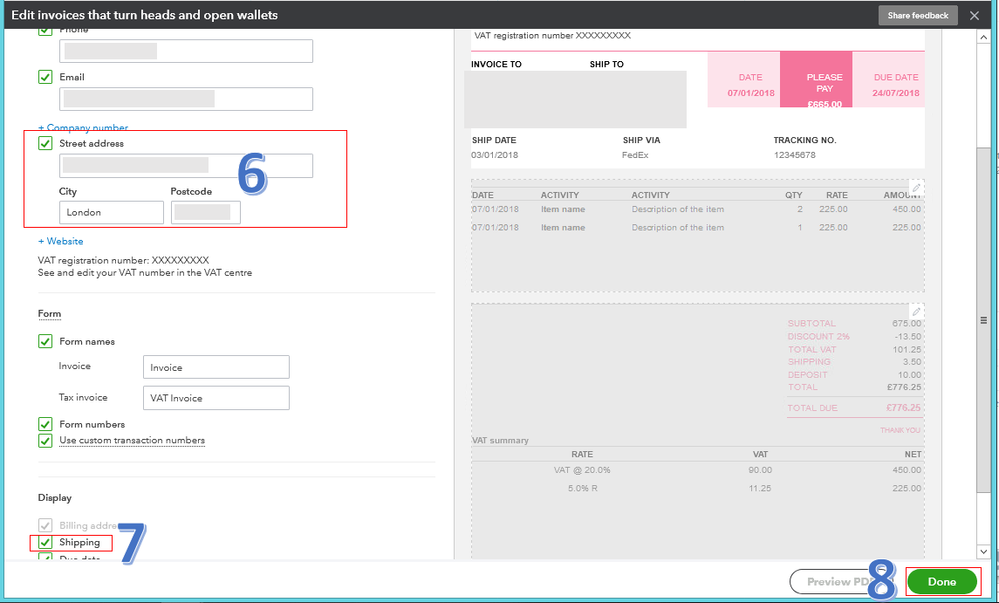The height and width of the screenshot is (603, 999).
Task: Click the VAT Invoice name field
Action: (x=216, y=398)
